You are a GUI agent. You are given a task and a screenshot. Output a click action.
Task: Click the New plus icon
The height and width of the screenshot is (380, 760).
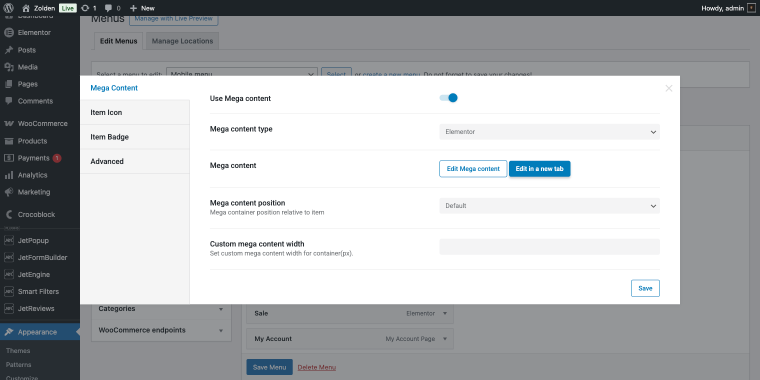pyautogui.click(x=134, y=8)
